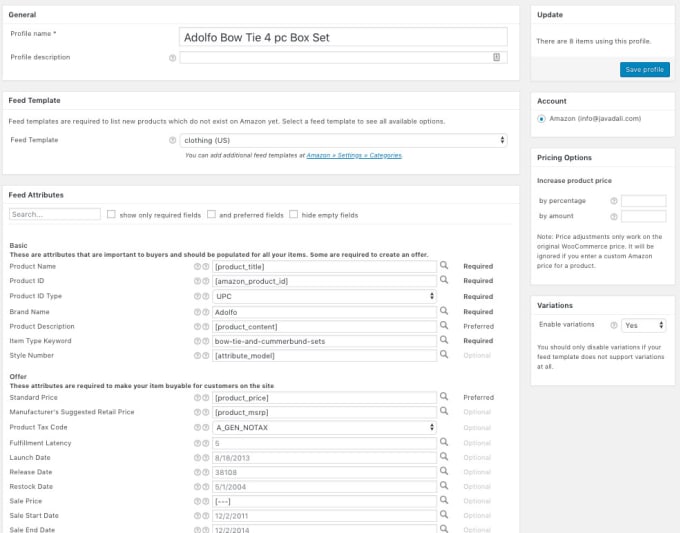The width and height of the screenshot is (680, 533).
Task: Click the Profile name input field
Action: (x=343, y=37)
